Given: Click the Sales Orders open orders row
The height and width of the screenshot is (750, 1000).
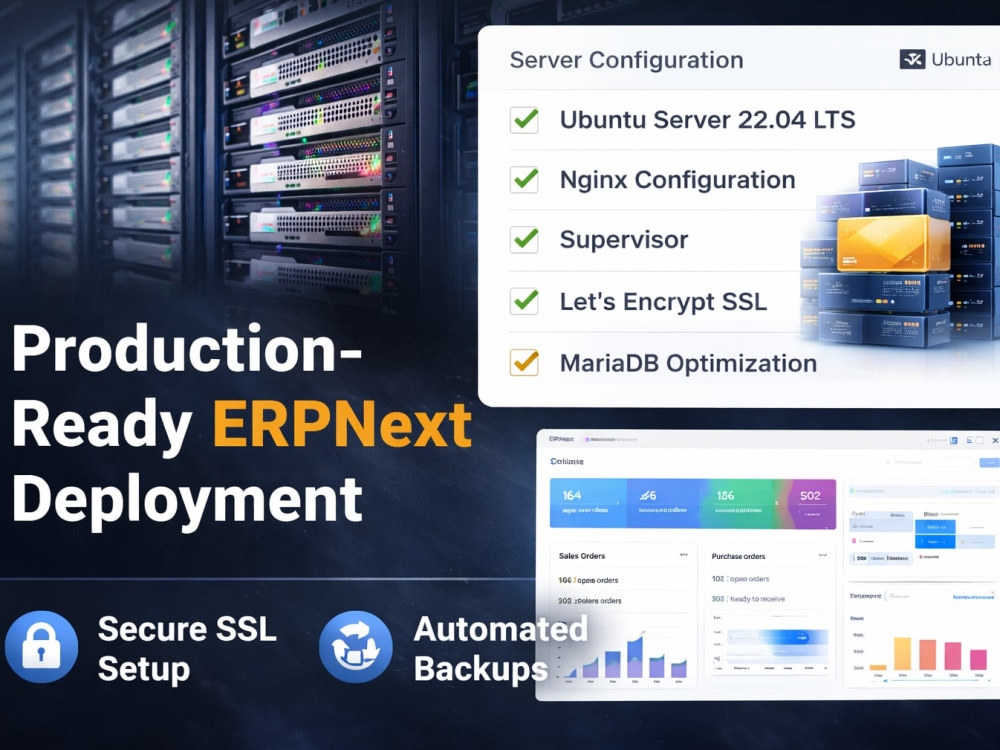Looking at the screenshot, I should point(588,580).
